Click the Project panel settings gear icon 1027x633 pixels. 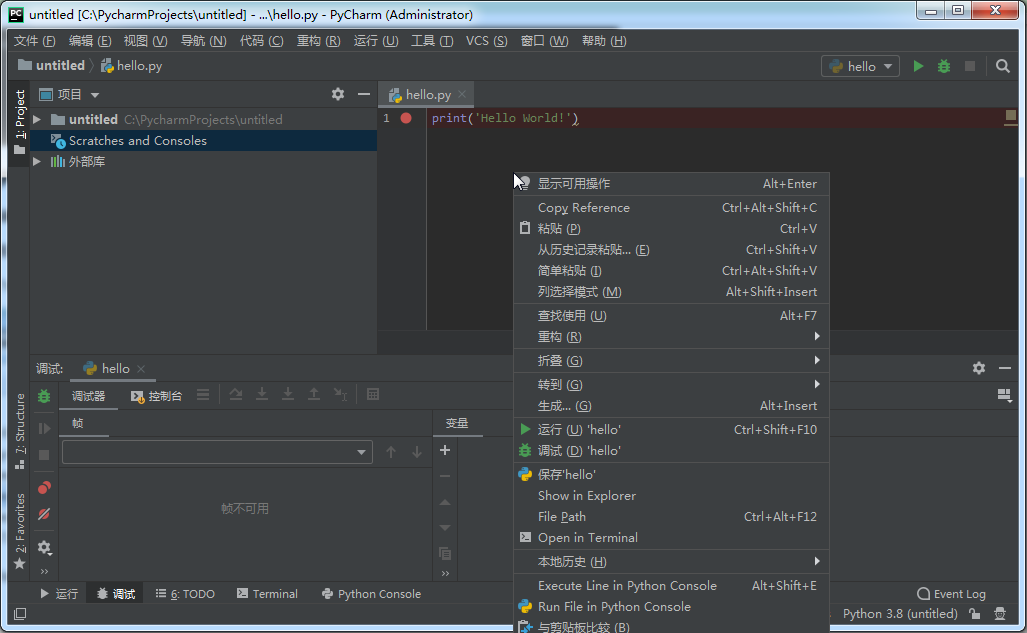point(338,94)
